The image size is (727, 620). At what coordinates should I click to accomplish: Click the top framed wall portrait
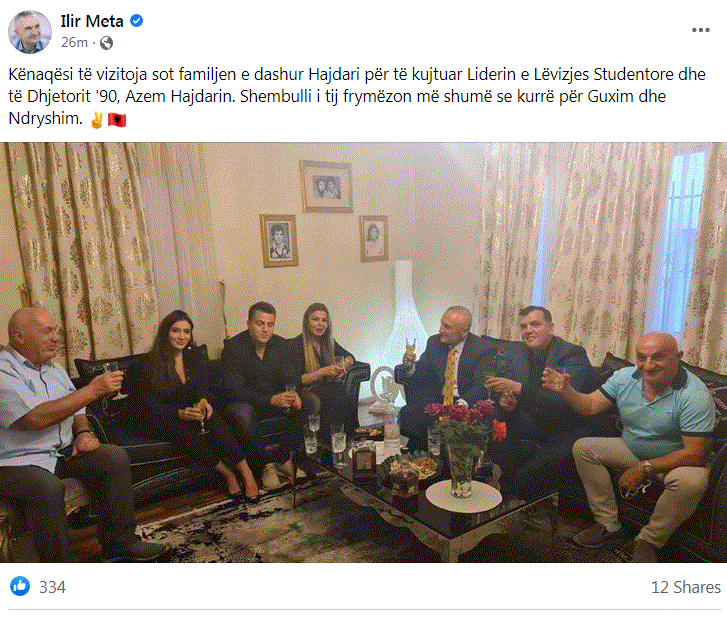point(326,186)
